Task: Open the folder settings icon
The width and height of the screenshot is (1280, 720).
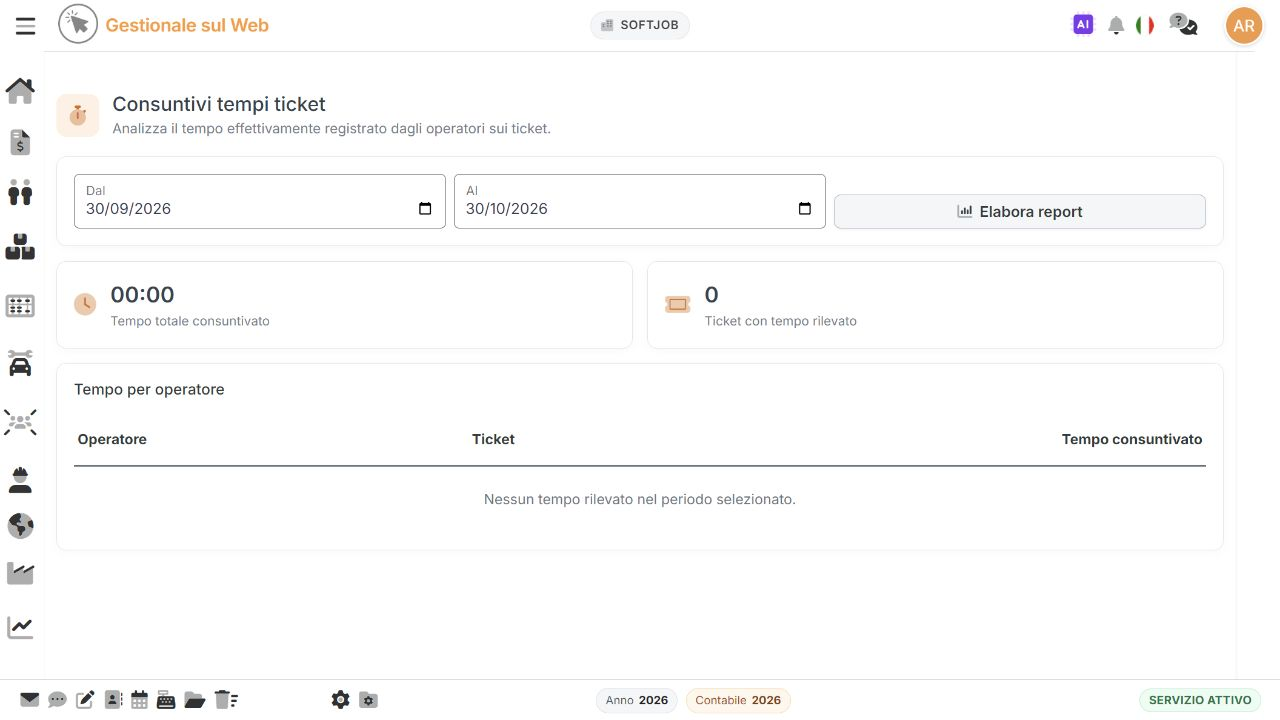Action: [368, 700]
